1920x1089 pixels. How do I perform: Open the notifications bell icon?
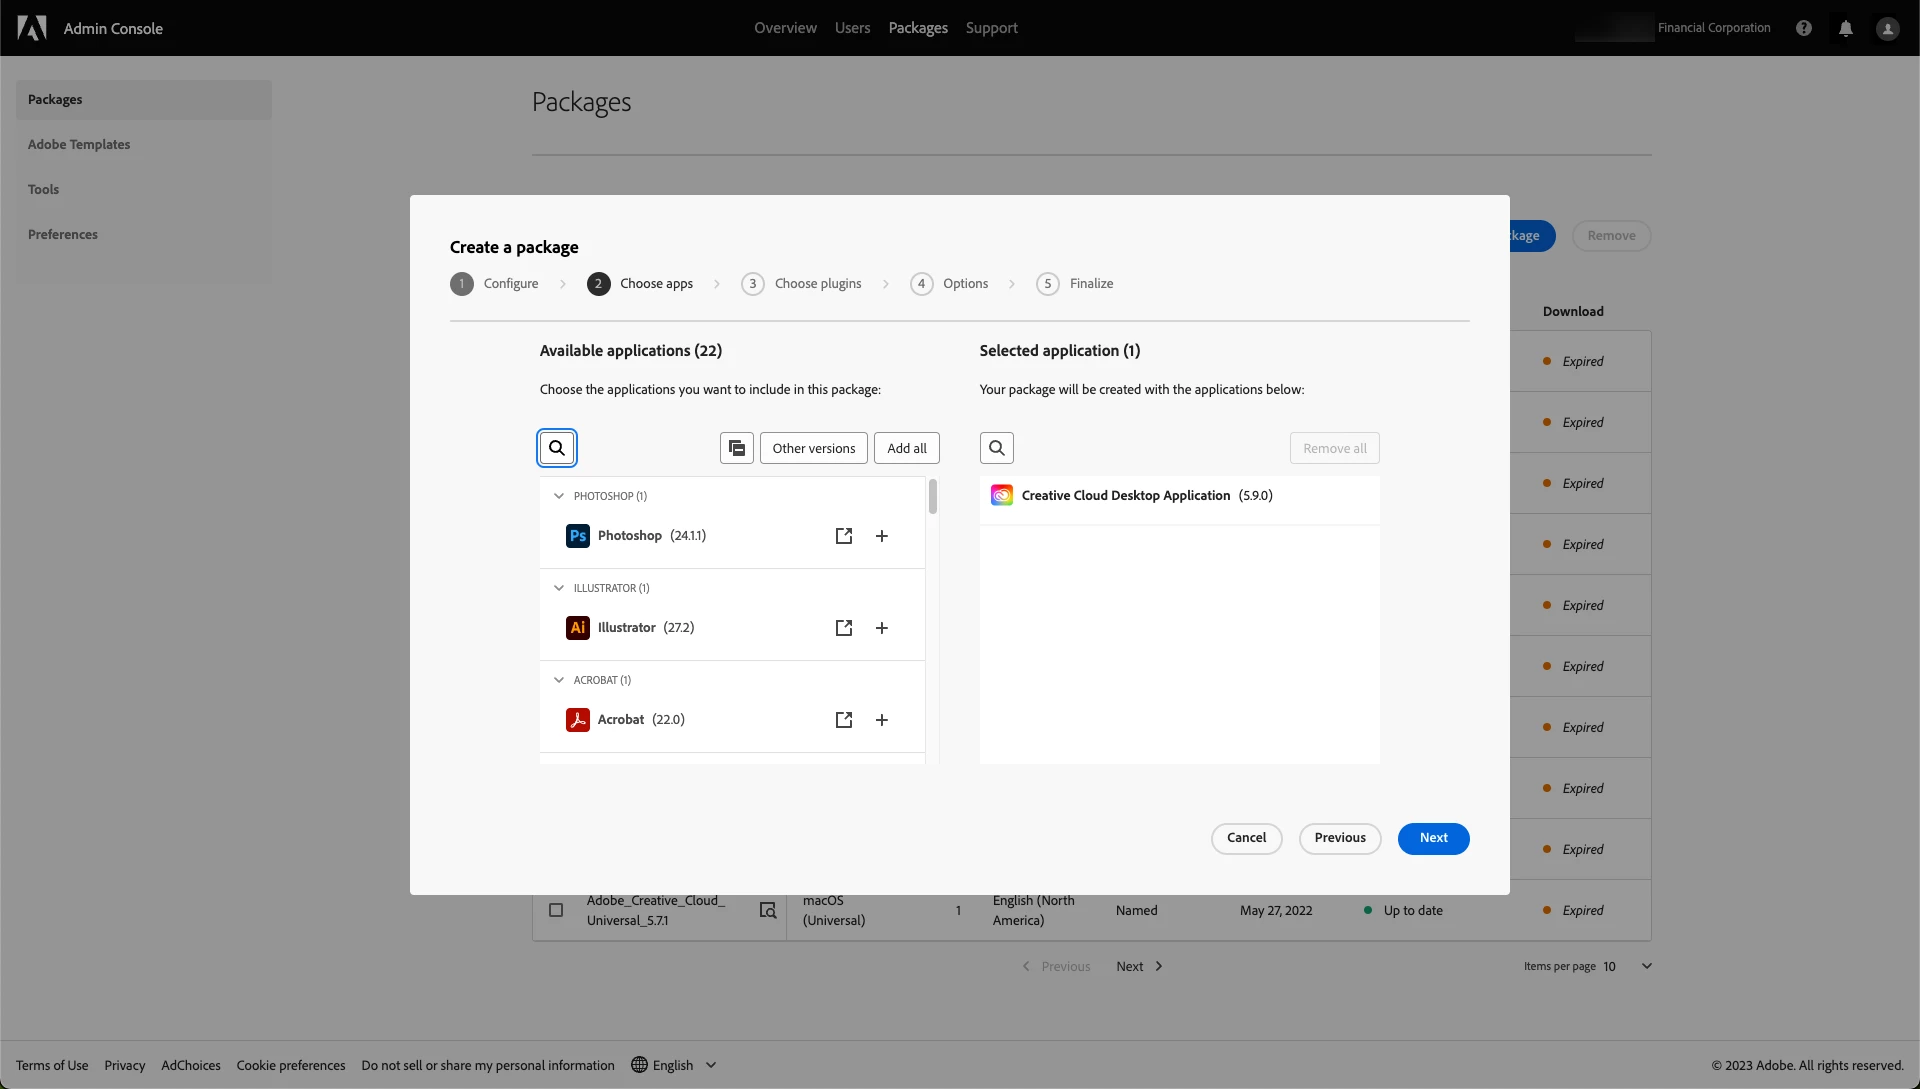(1846, 28)
